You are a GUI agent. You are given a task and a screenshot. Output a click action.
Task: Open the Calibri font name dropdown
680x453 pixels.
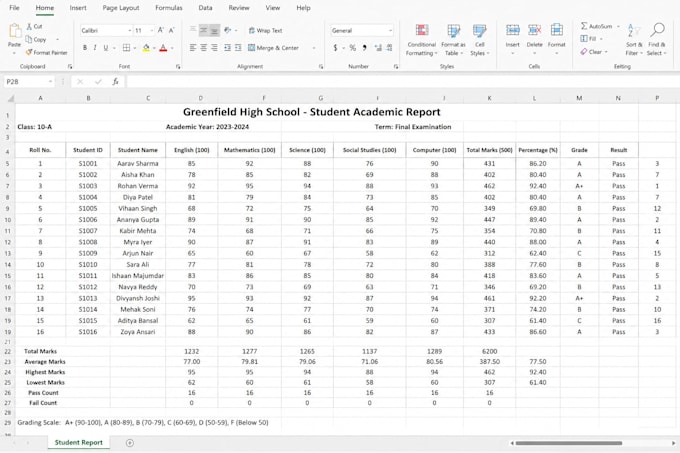point(129,30)
